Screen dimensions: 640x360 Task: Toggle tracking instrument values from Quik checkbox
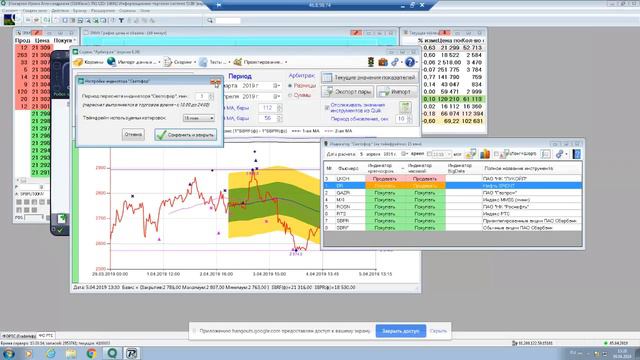[x=327, y=108]
